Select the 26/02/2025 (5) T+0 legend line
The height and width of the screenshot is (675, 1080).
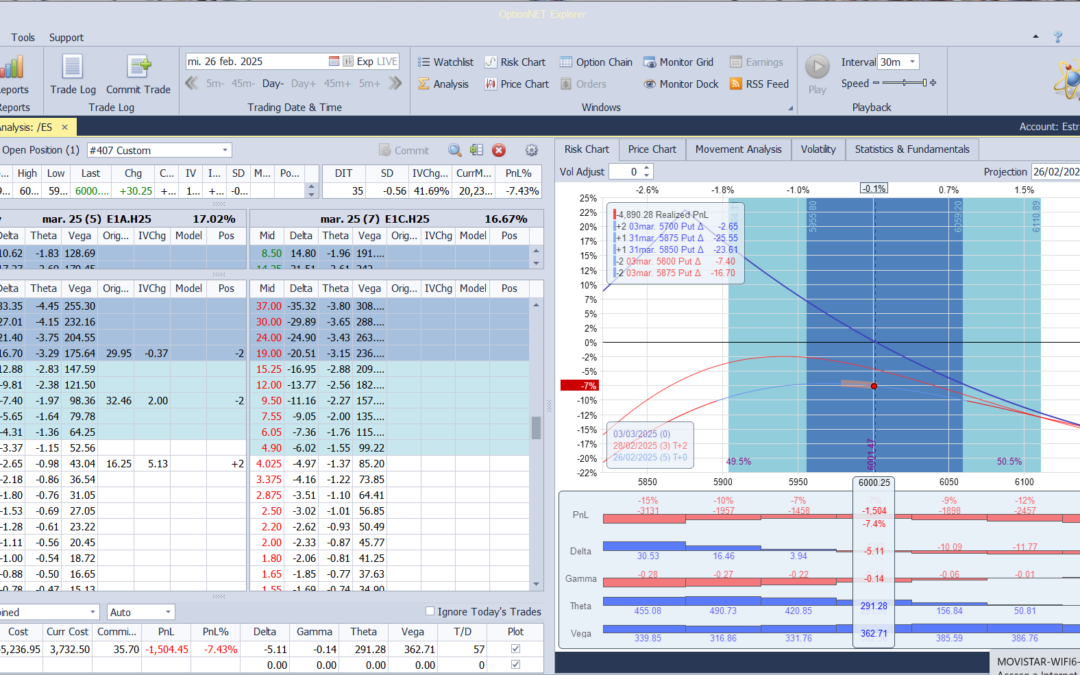[650, 457]
